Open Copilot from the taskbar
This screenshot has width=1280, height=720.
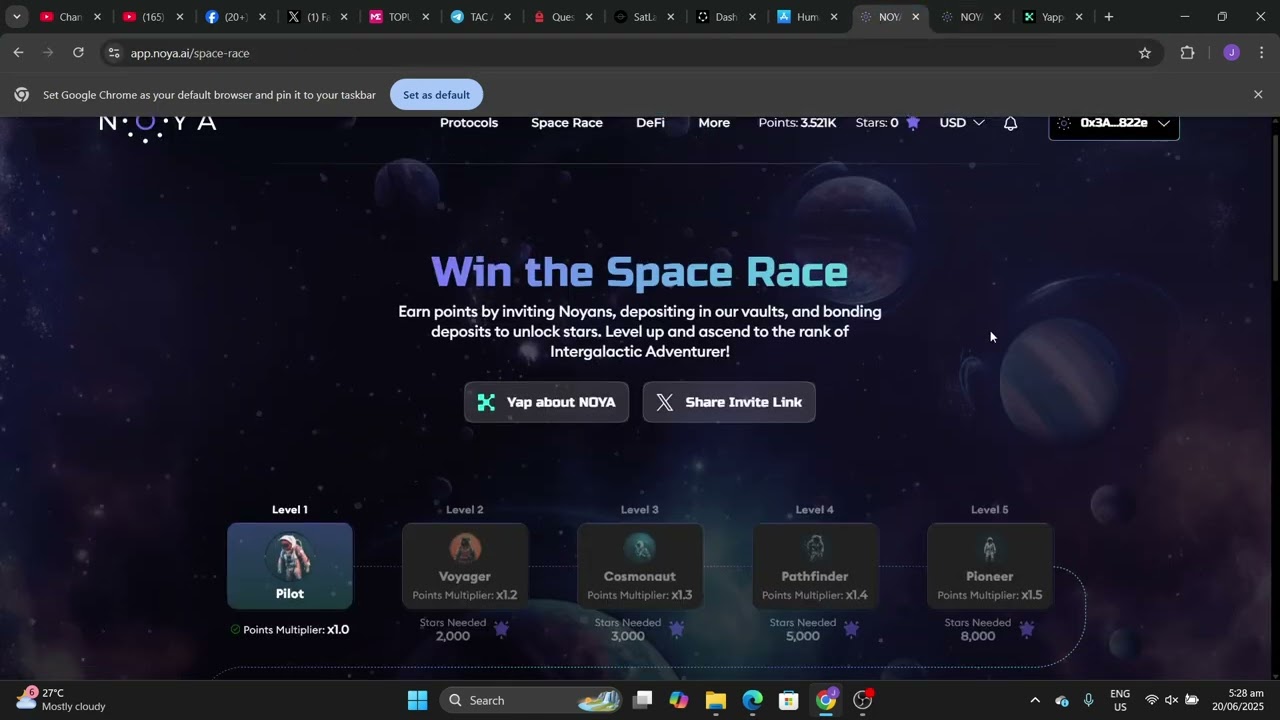pos(679,700)
